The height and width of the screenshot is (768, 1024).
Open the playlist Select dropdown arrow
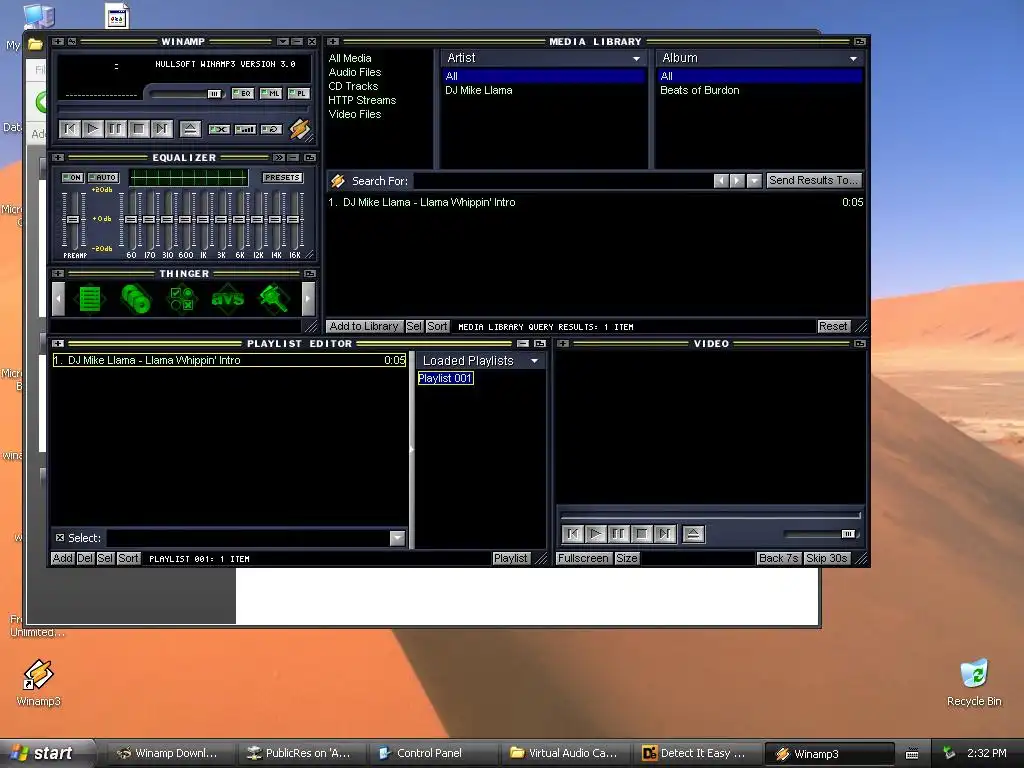(397, 538)
